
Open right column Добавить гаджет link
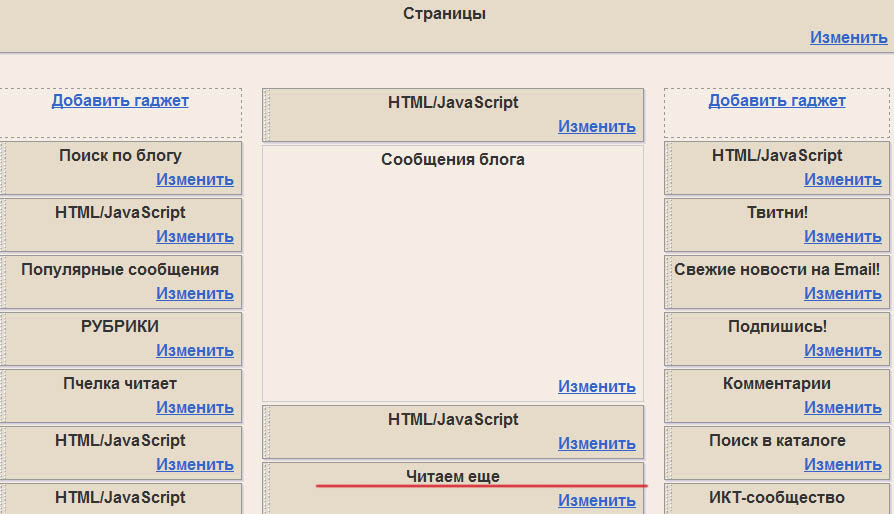777,100
